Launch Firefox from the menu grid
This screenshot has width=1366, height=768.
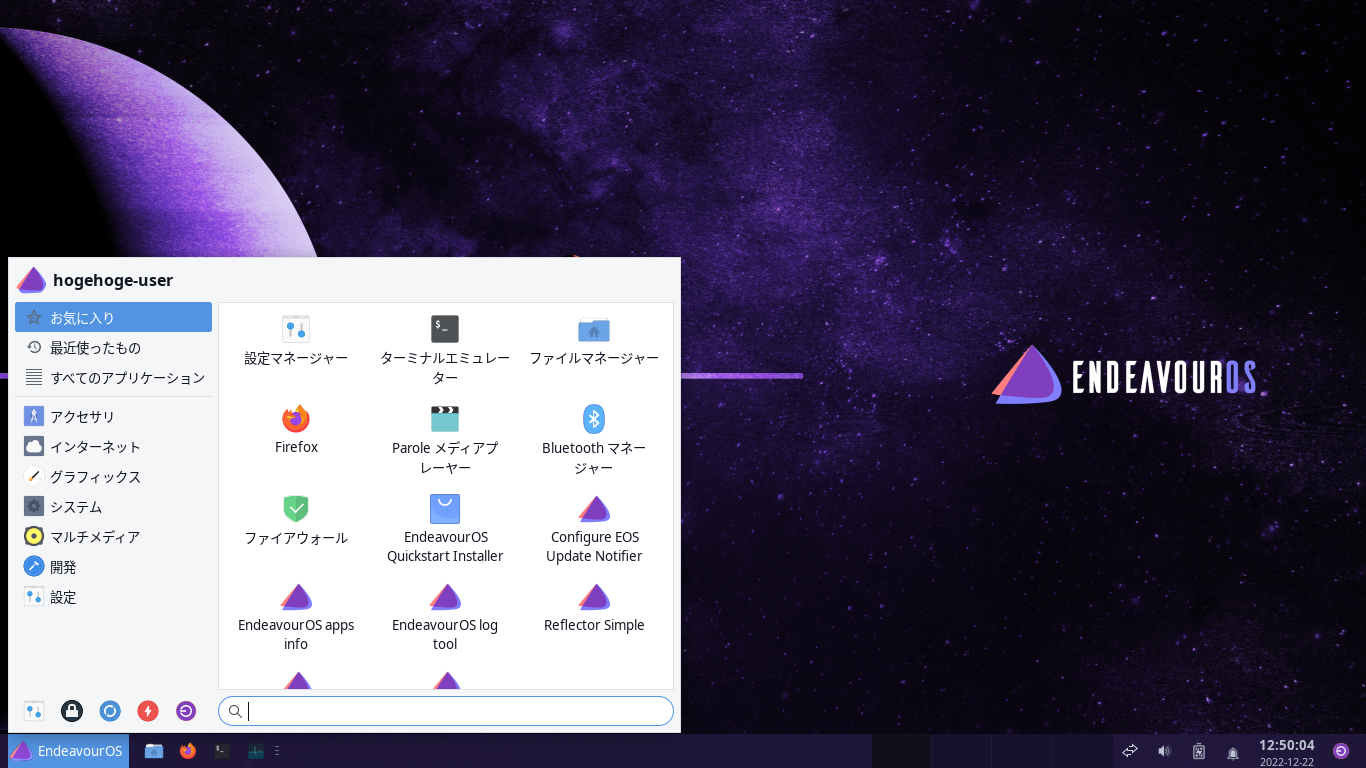click(296, 430)
